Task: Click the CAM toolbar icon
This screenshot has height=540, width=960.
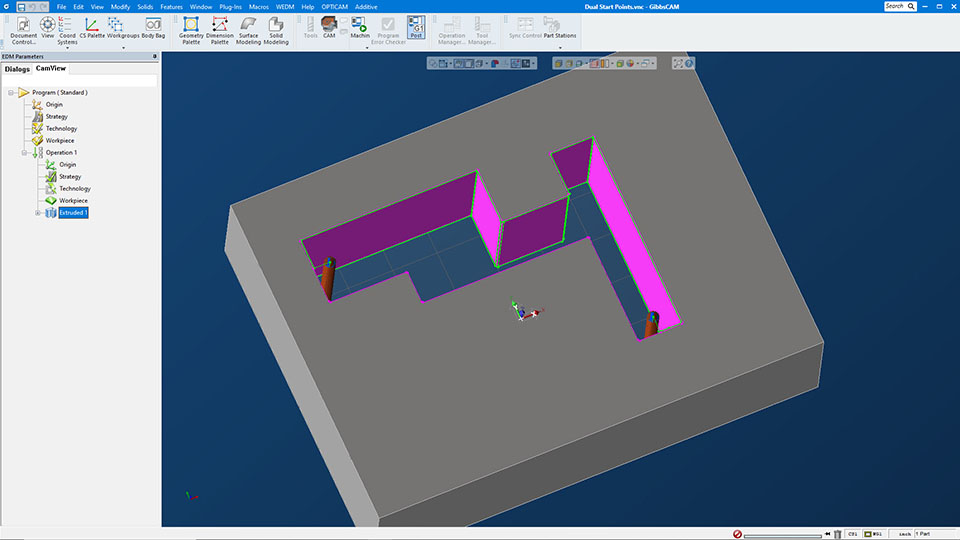Action: (329, 27)
